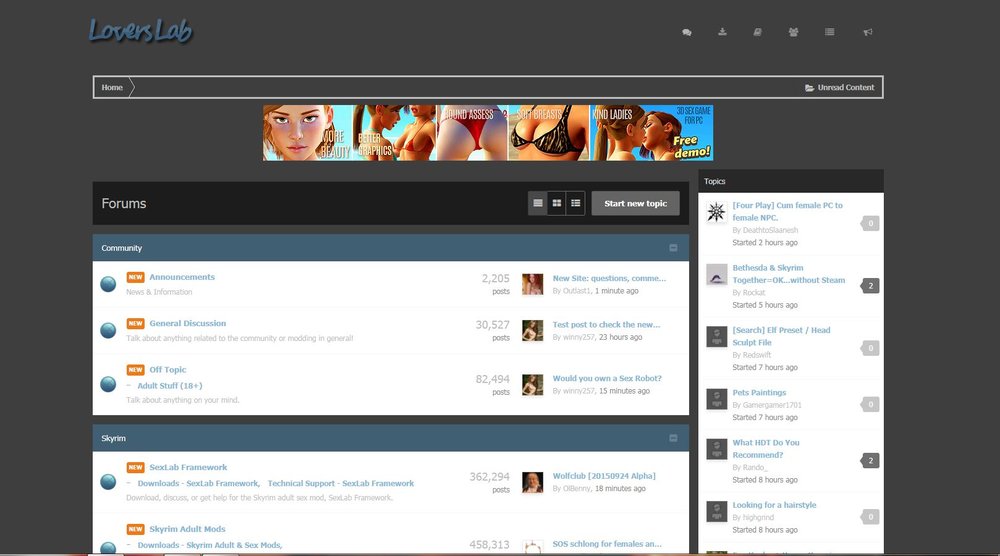Open highgrind author link in sidebar
The width and height of the screenshot is (1000, 556).
pyautogui.click(x=758, y=517)
